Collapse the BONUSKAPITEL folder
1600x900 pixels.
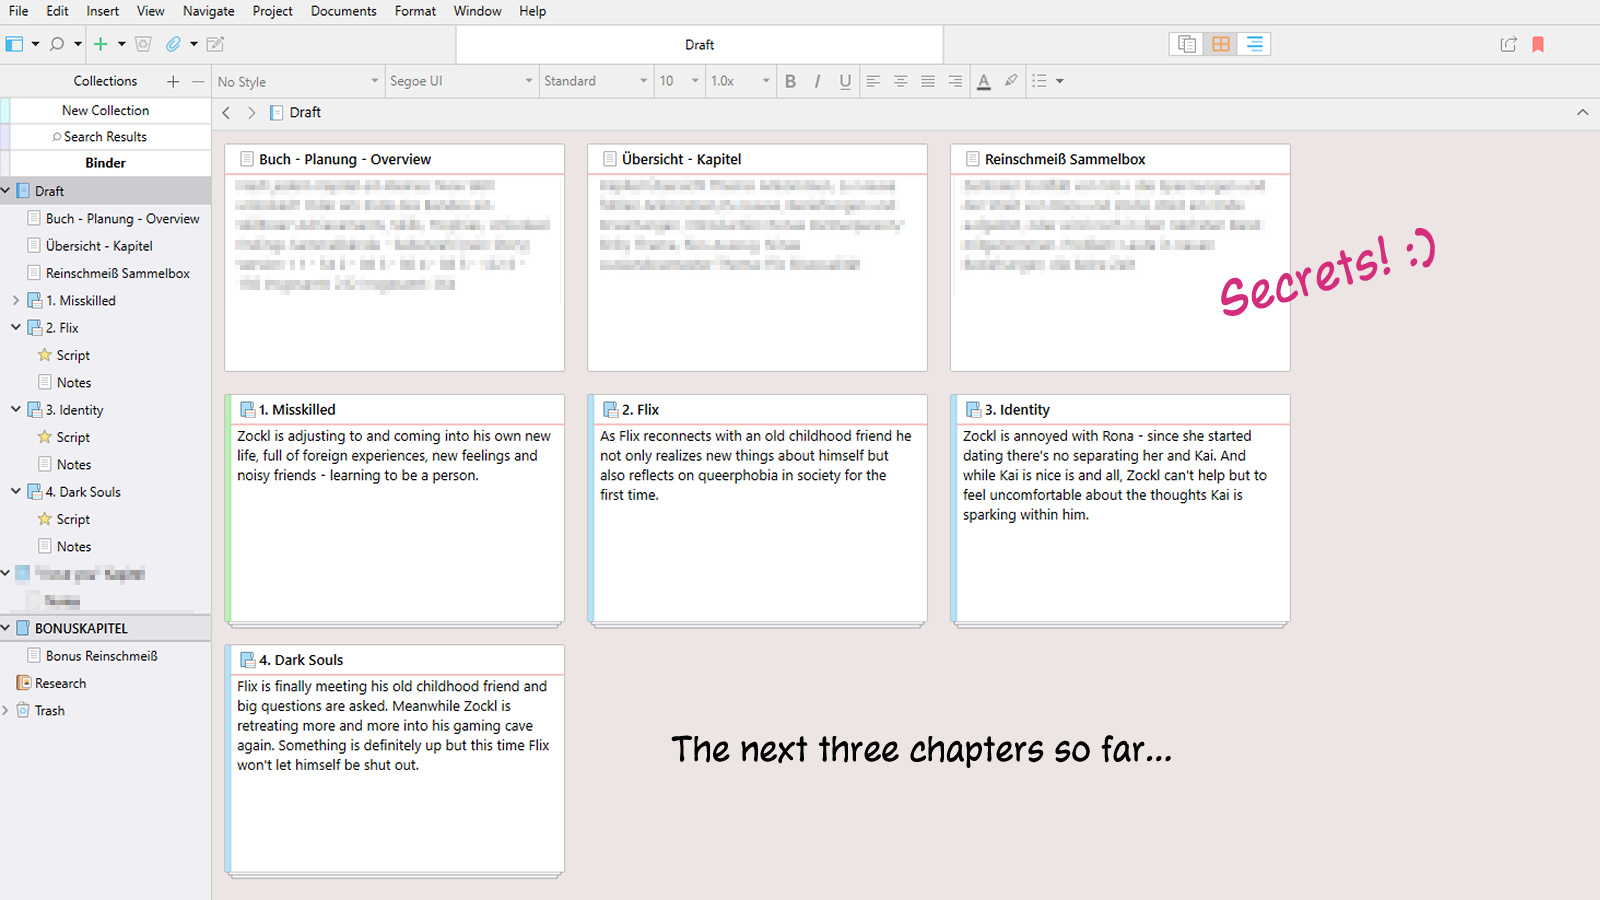coord(5,628)
